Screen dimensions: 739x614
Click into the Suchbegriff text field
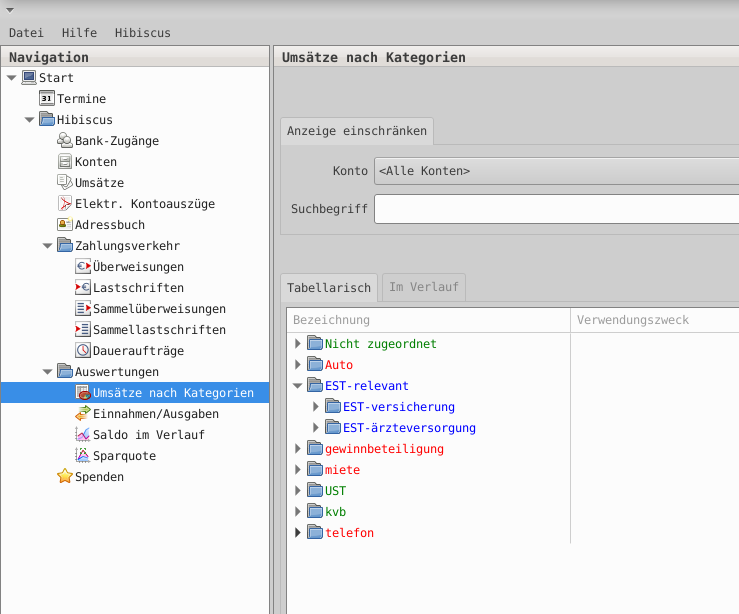point(556,209)
